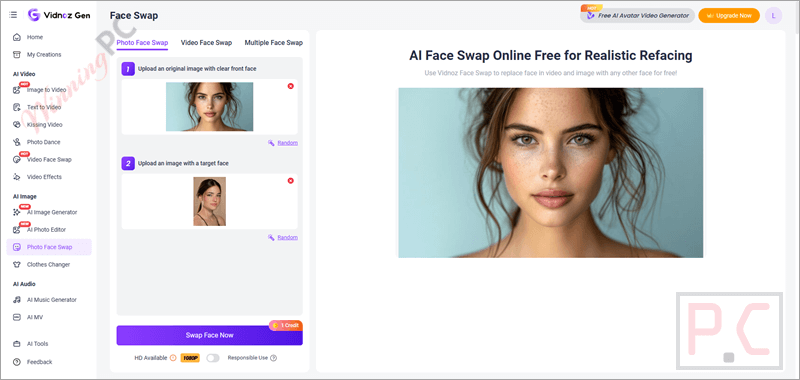Toggle the hamburger sidebar menu icon

[x=13, y=15]
